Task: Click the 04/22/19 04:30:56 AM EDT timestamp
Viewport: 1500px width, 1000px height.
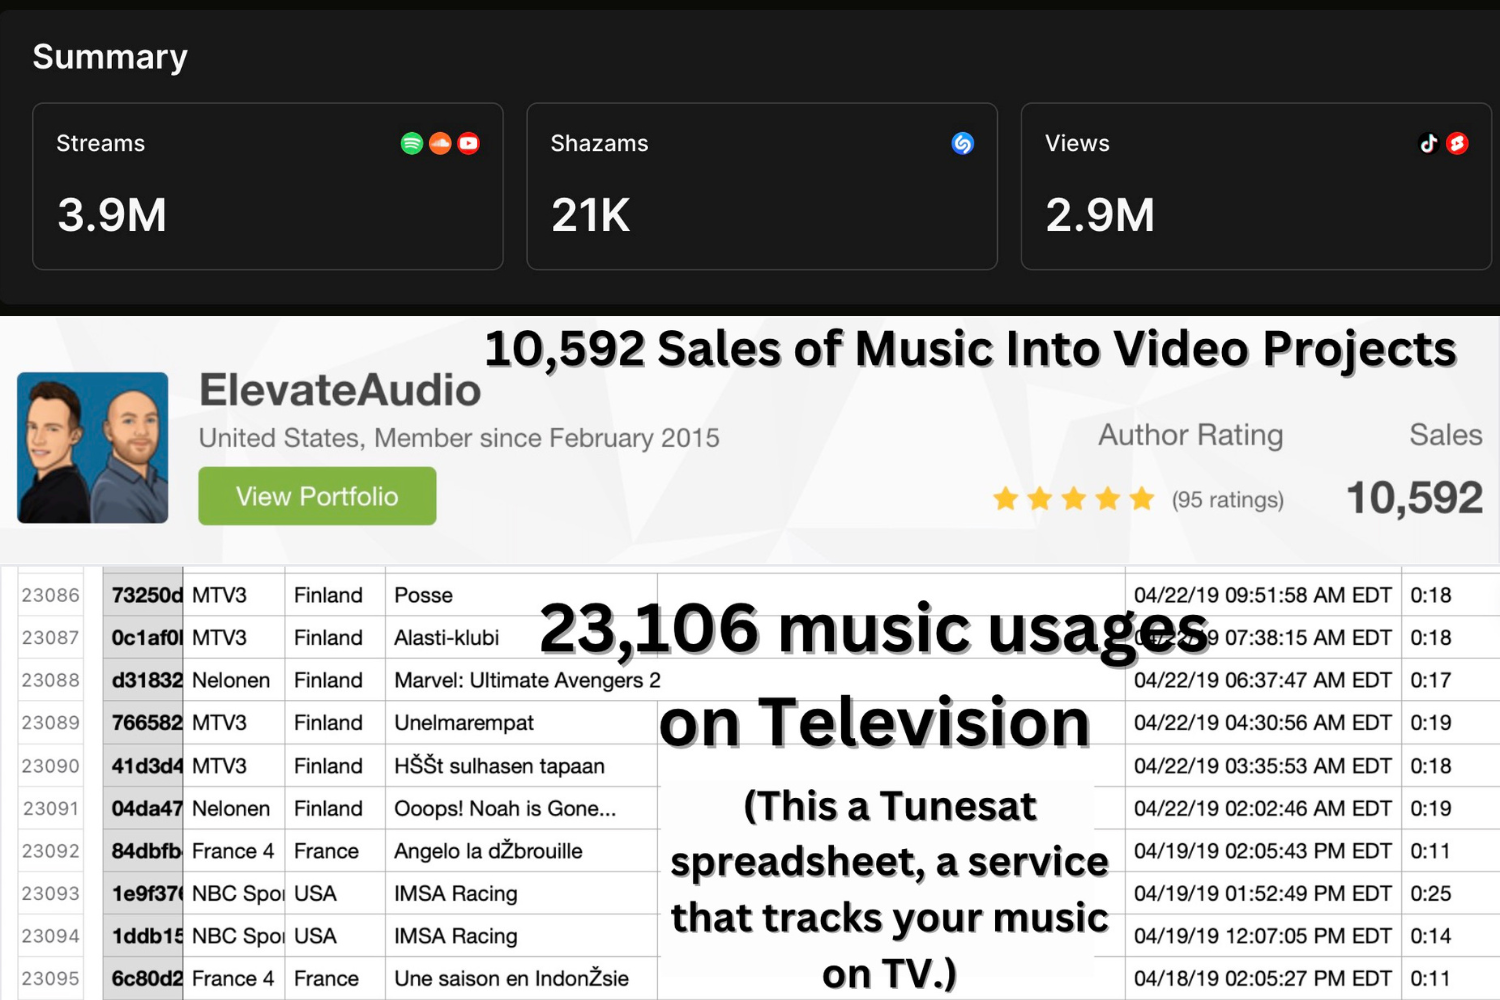Action: (1263, 722)
